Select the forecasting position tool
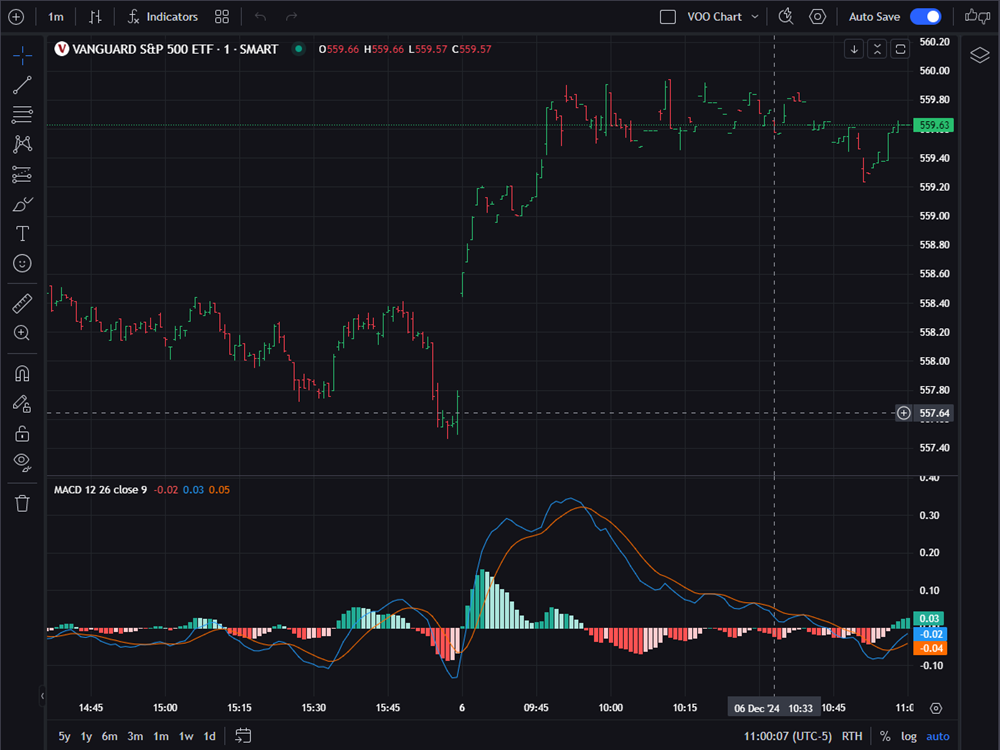The image size is (1000, 750). pos(22,174)
